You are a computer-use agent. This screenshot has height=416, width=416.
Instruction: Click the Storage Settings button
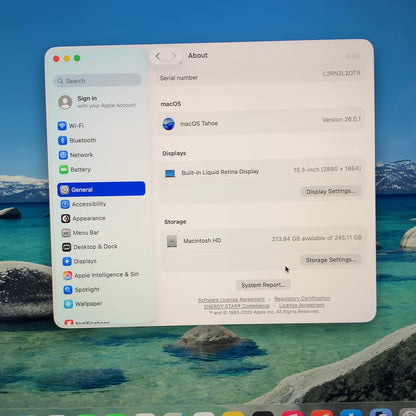[x=331, y=260]
